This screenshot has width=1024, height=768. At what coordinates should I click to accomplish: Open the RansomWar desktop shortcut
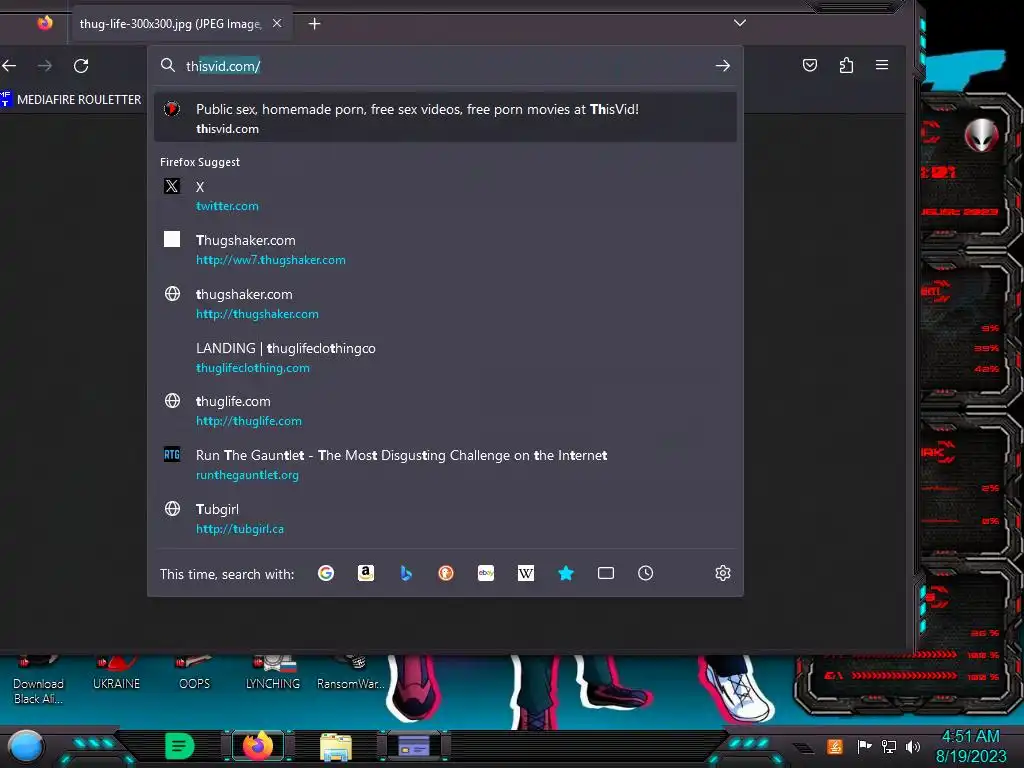point(351,675)
